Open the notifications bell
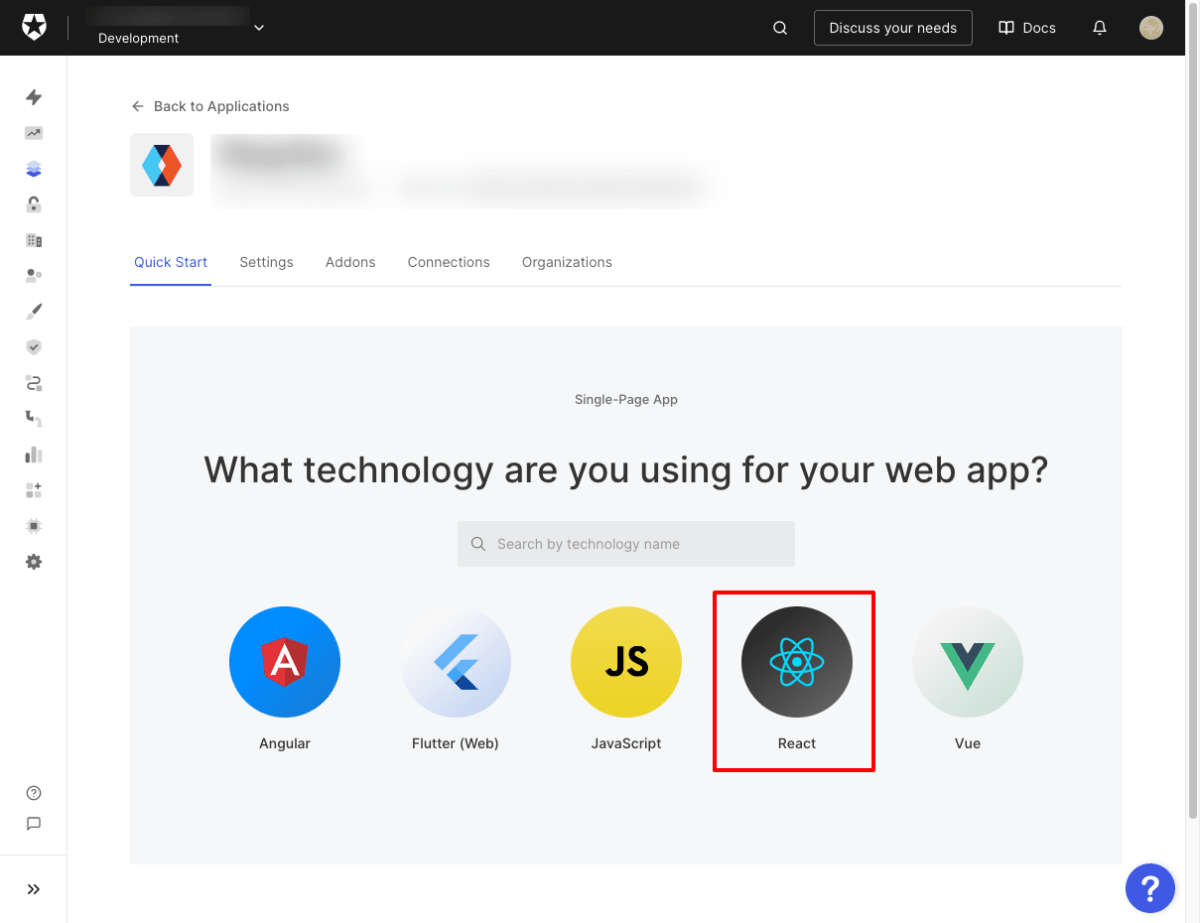 click(1100, 28)
